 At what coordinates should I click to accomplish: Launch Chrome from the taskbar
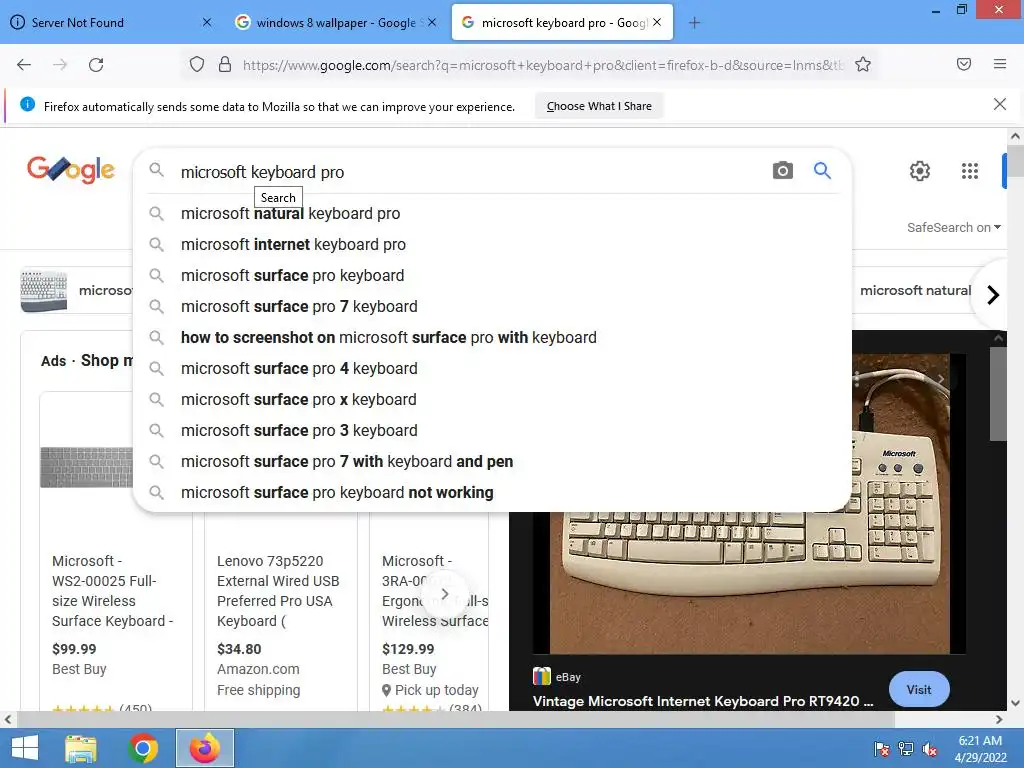pyautogui.click(x=143, y=748)
